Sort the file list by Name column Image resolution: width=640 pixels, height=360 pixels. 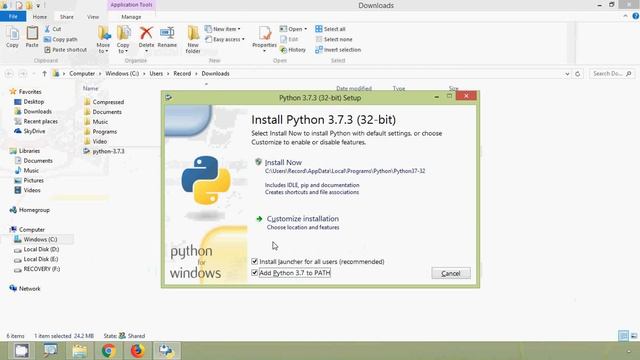(x=91, y=88)
